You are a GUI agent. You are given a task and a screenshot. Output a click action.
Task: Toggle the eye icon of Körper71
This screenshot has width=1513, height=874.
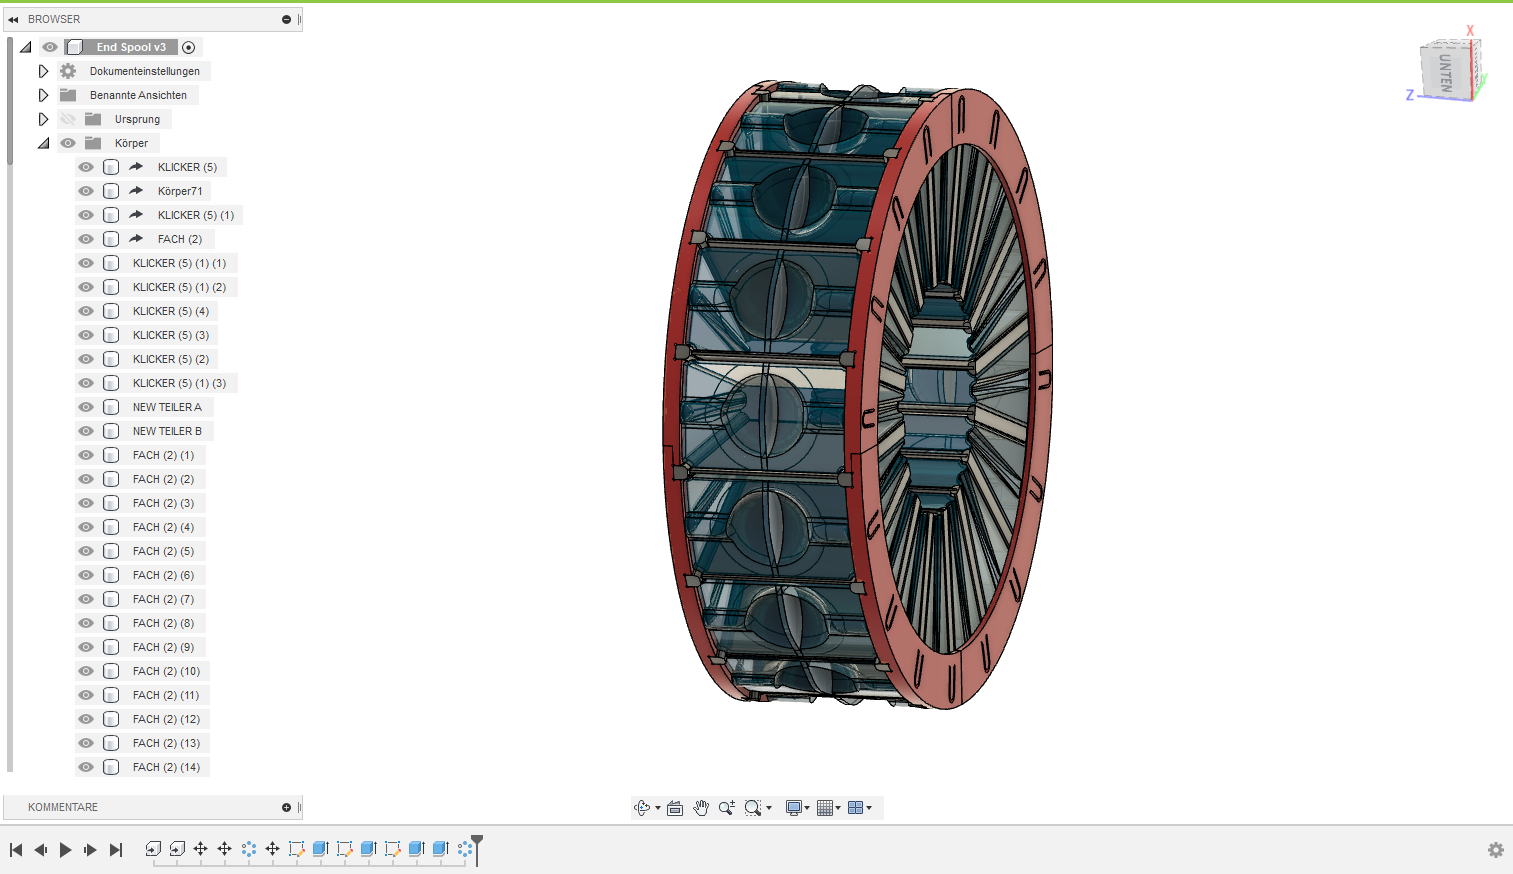(86, 191)
